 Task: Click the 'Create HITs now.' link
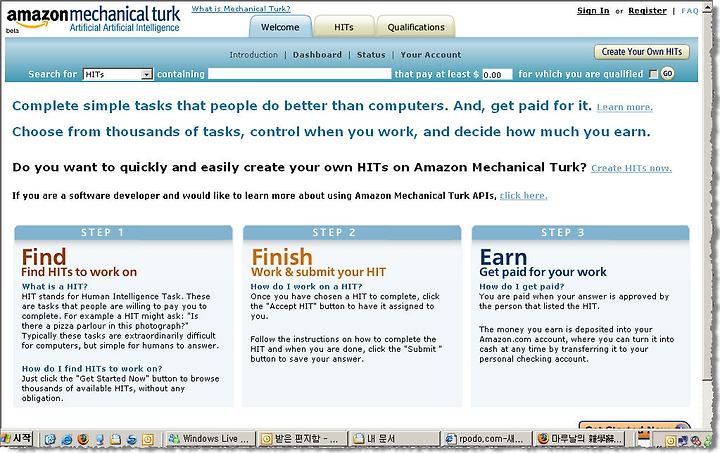(631, 168)
